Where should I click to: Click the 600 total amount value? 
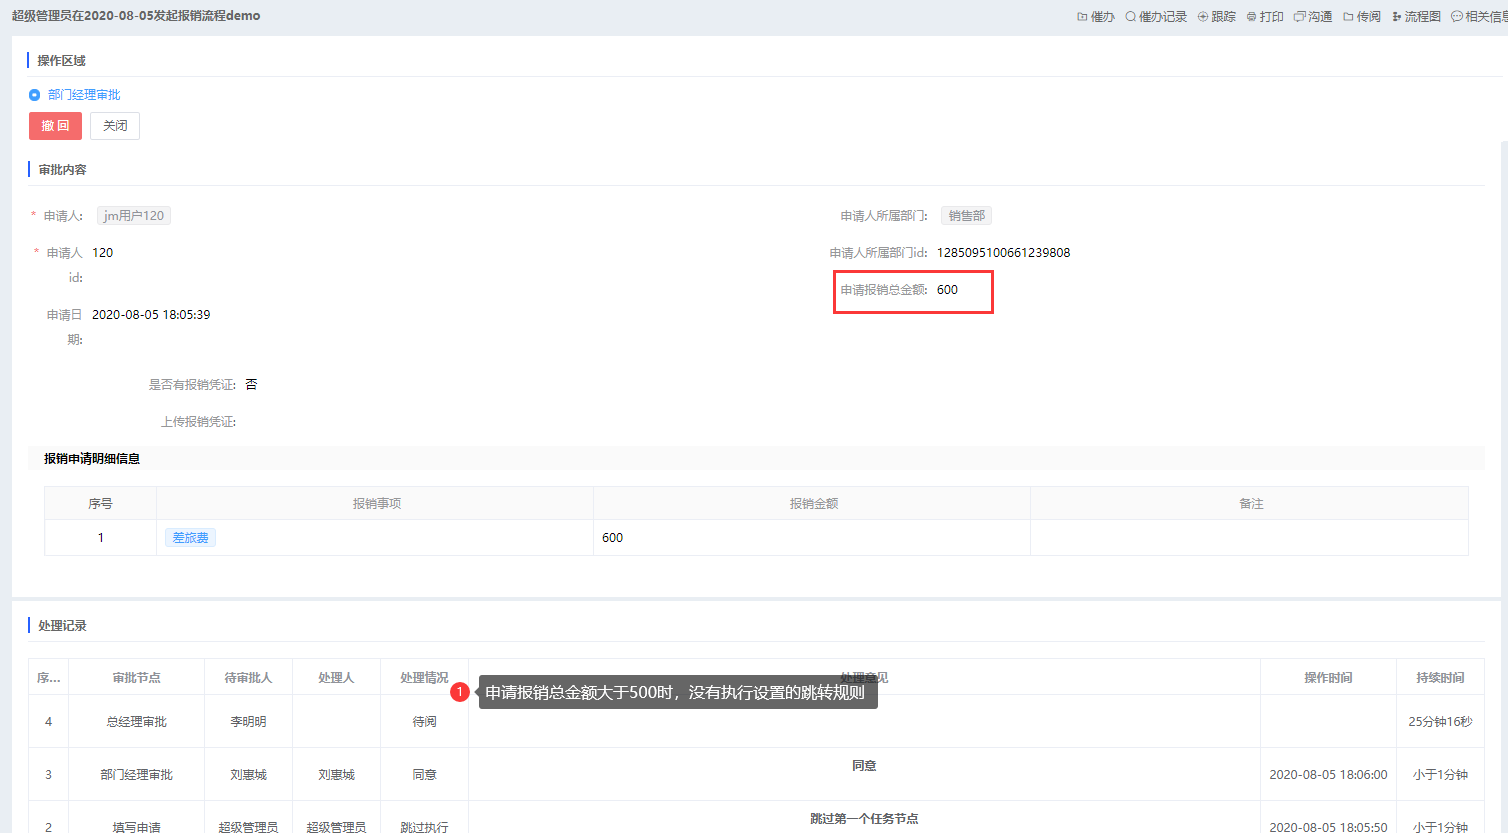(x=947, y=290)
